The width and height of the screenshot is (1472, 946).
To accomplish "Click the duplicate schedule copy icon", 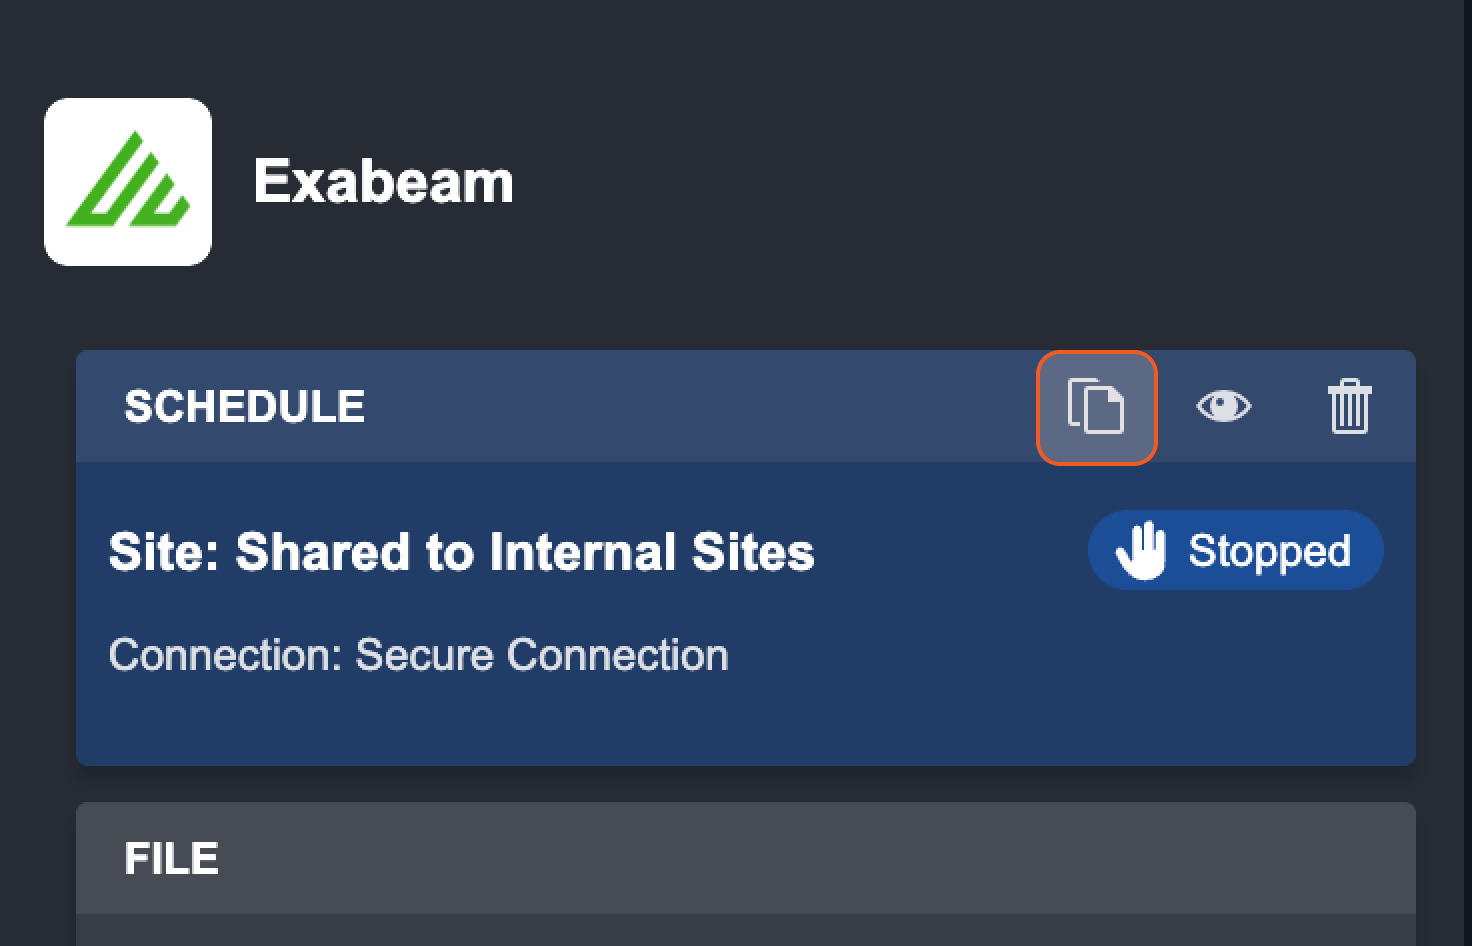I will click(x=1096, y=407).
